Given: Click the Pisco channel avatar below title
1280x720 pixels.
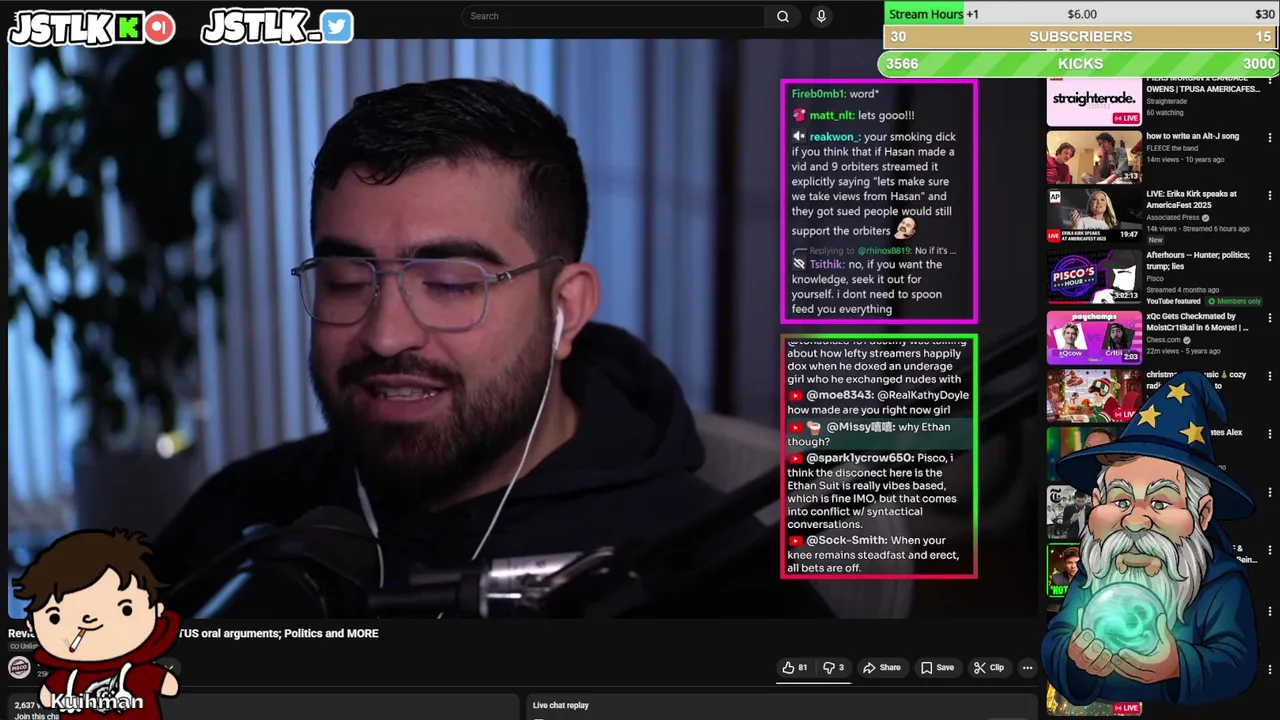Looking at the screenshot, I should coord(18,667).
